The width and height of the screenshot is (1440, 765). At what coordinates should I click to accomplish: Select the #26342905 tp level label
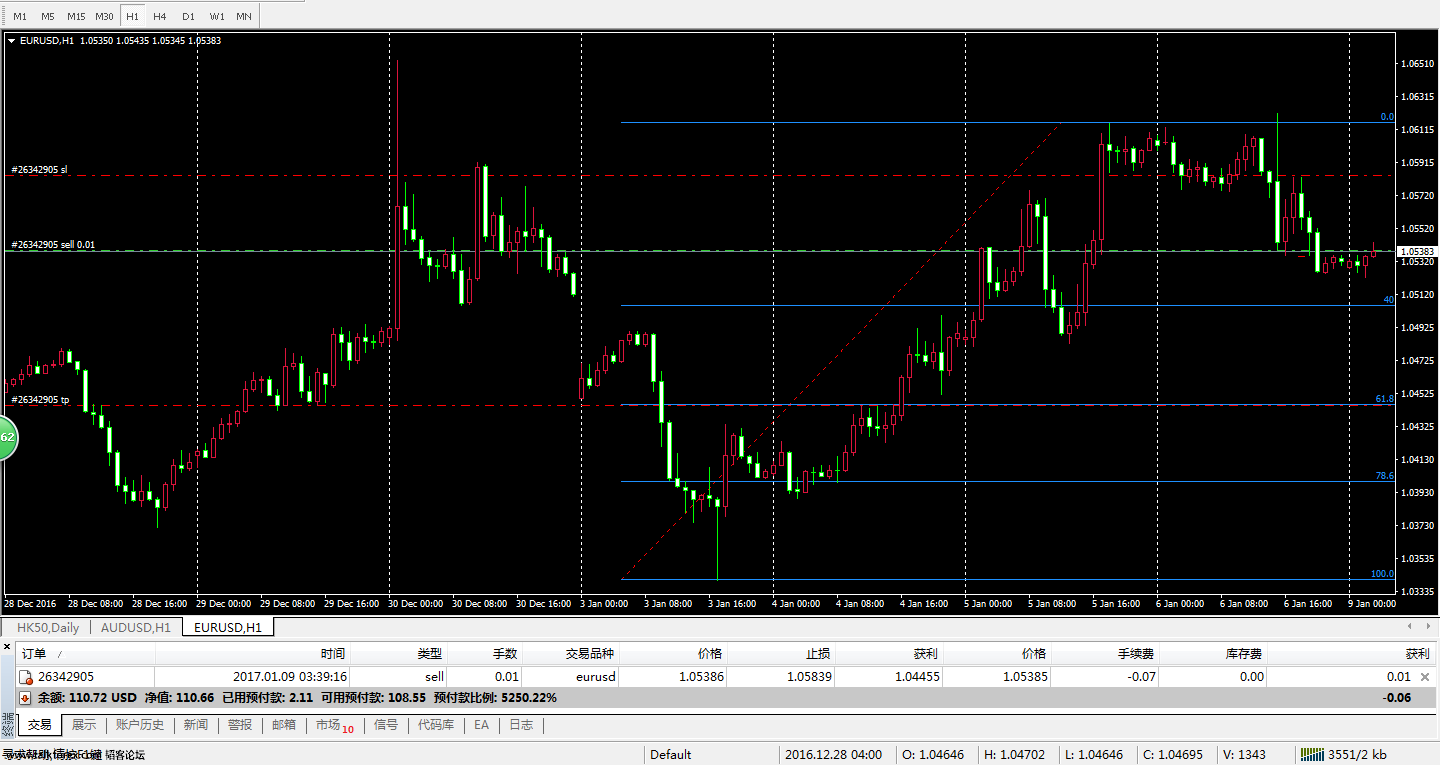point(40,399)
